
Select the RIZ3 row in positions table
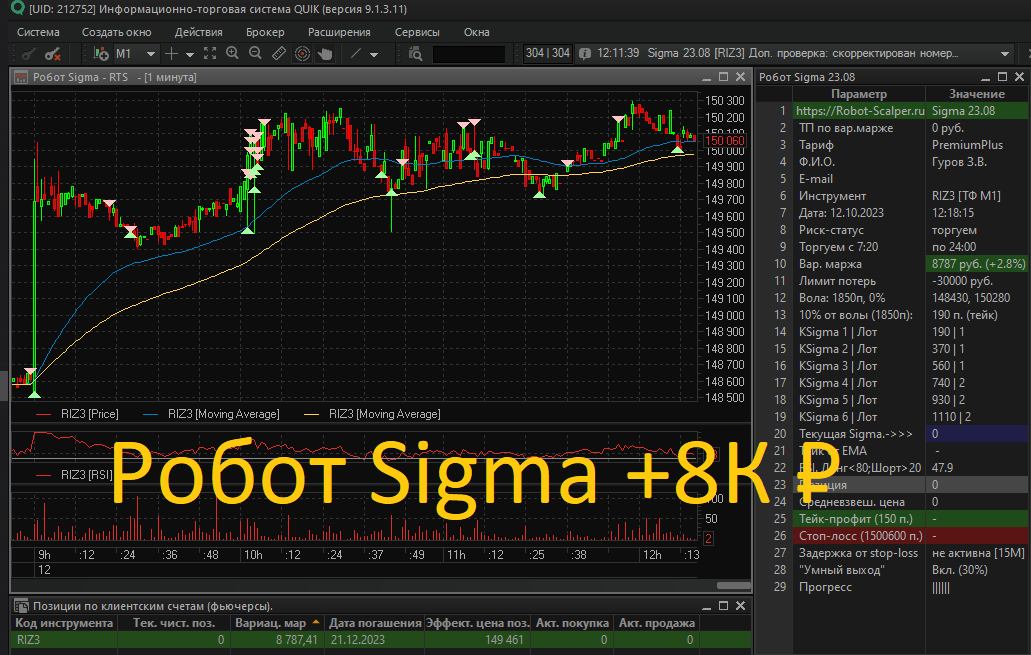pyautogui.click(x=381, y=639)
